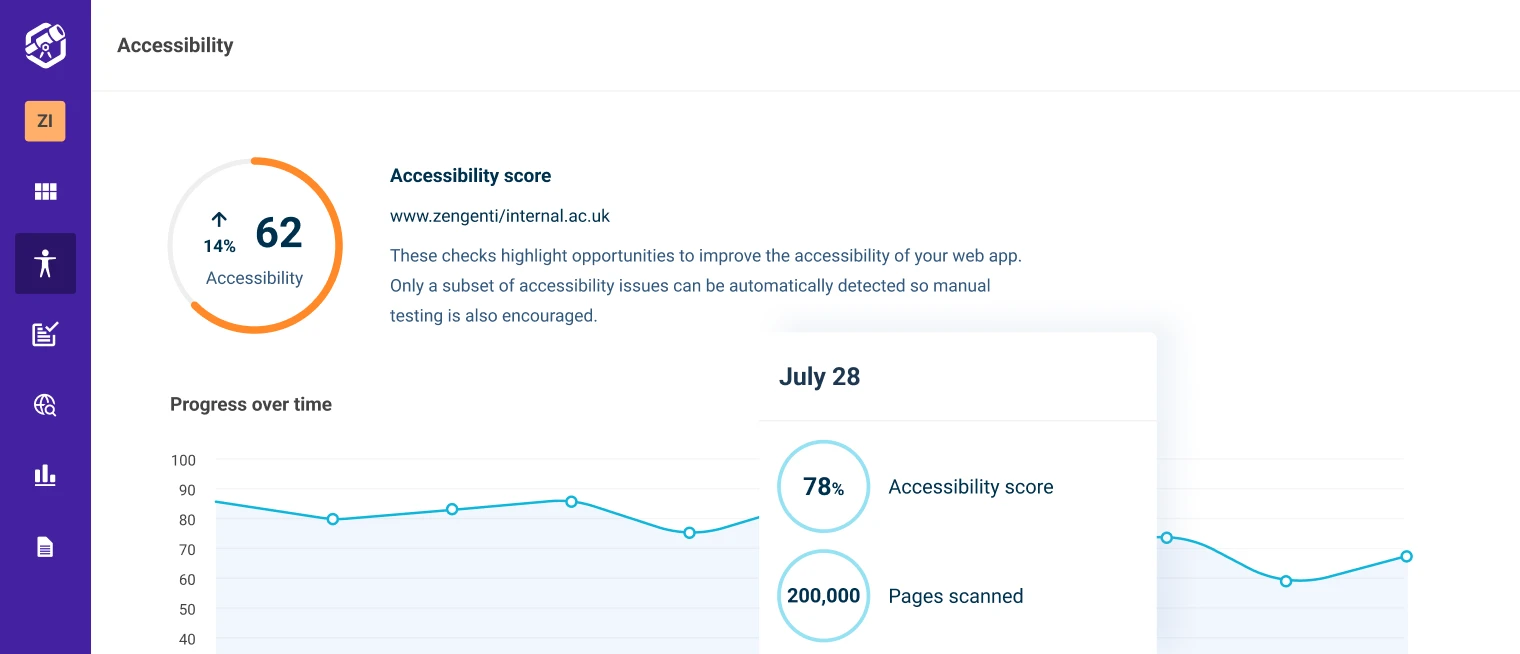The image size is (1520, 654).
Task: Open the globe search sidebar icon
Action: tap(45, 405)
